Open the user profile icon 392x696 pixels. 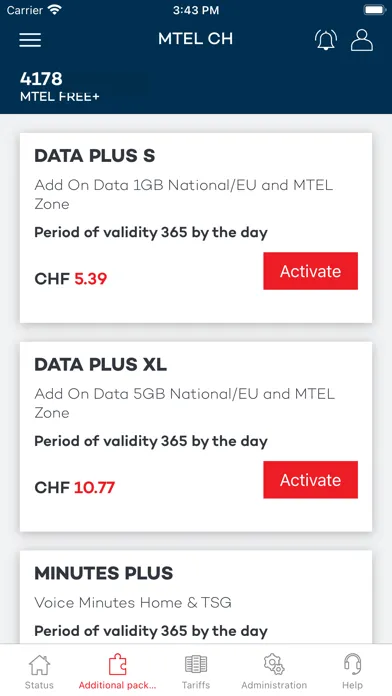pos(362,40)
